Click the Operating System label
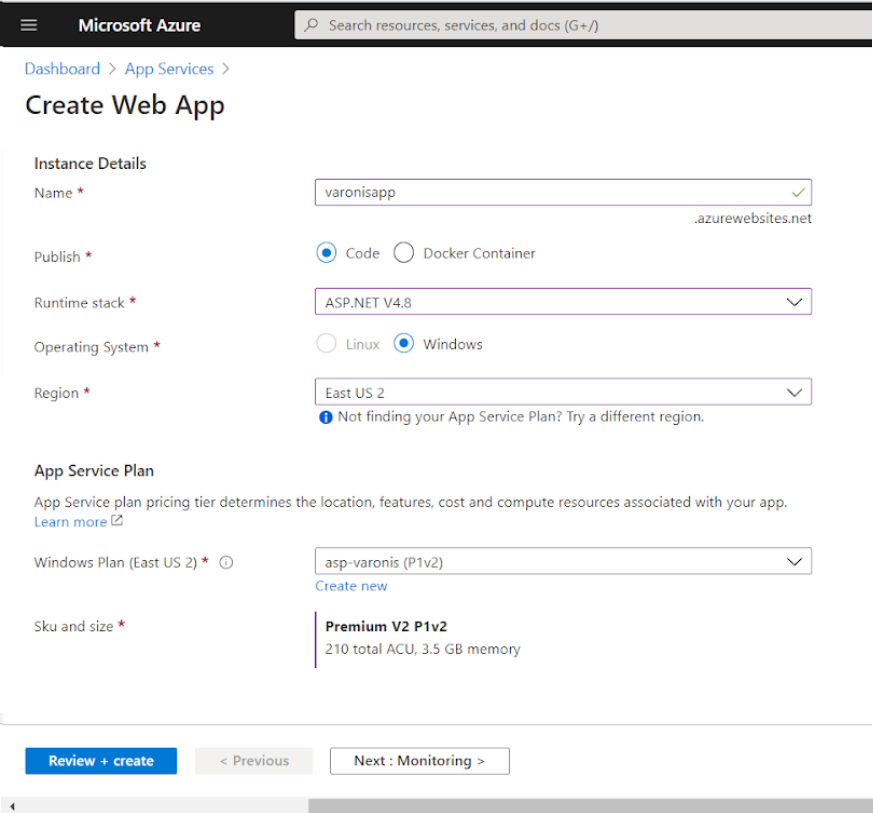873x813 pixels. click(91, 347)
